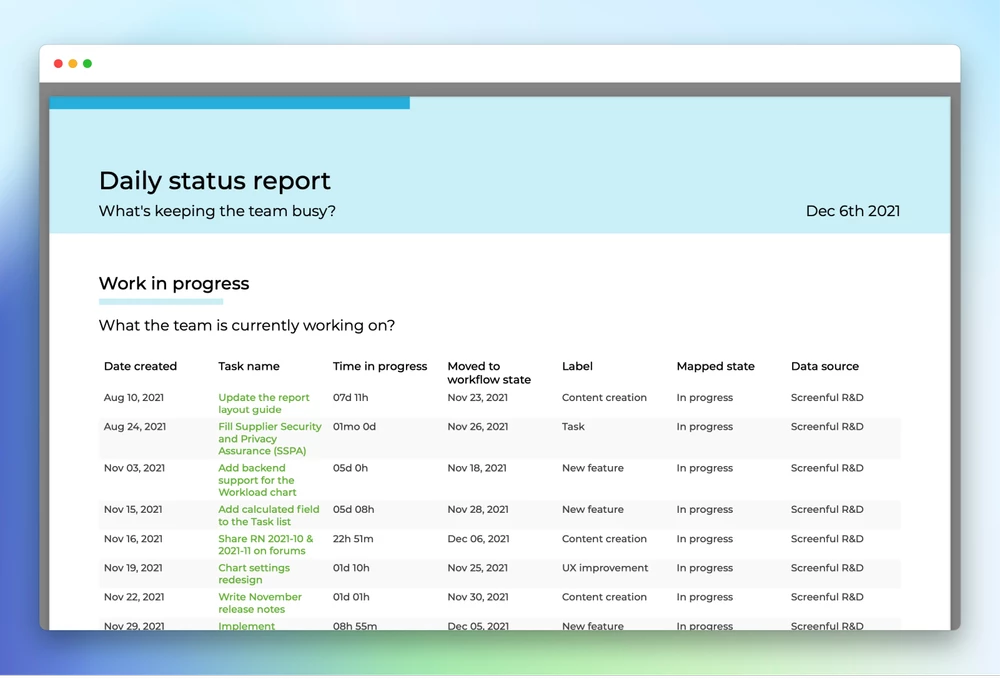The height and width of the screenshot is (684, 1000).
Task: Open Share RN 2021-10 & 2021-11 on forums
Action: point(265,544)
